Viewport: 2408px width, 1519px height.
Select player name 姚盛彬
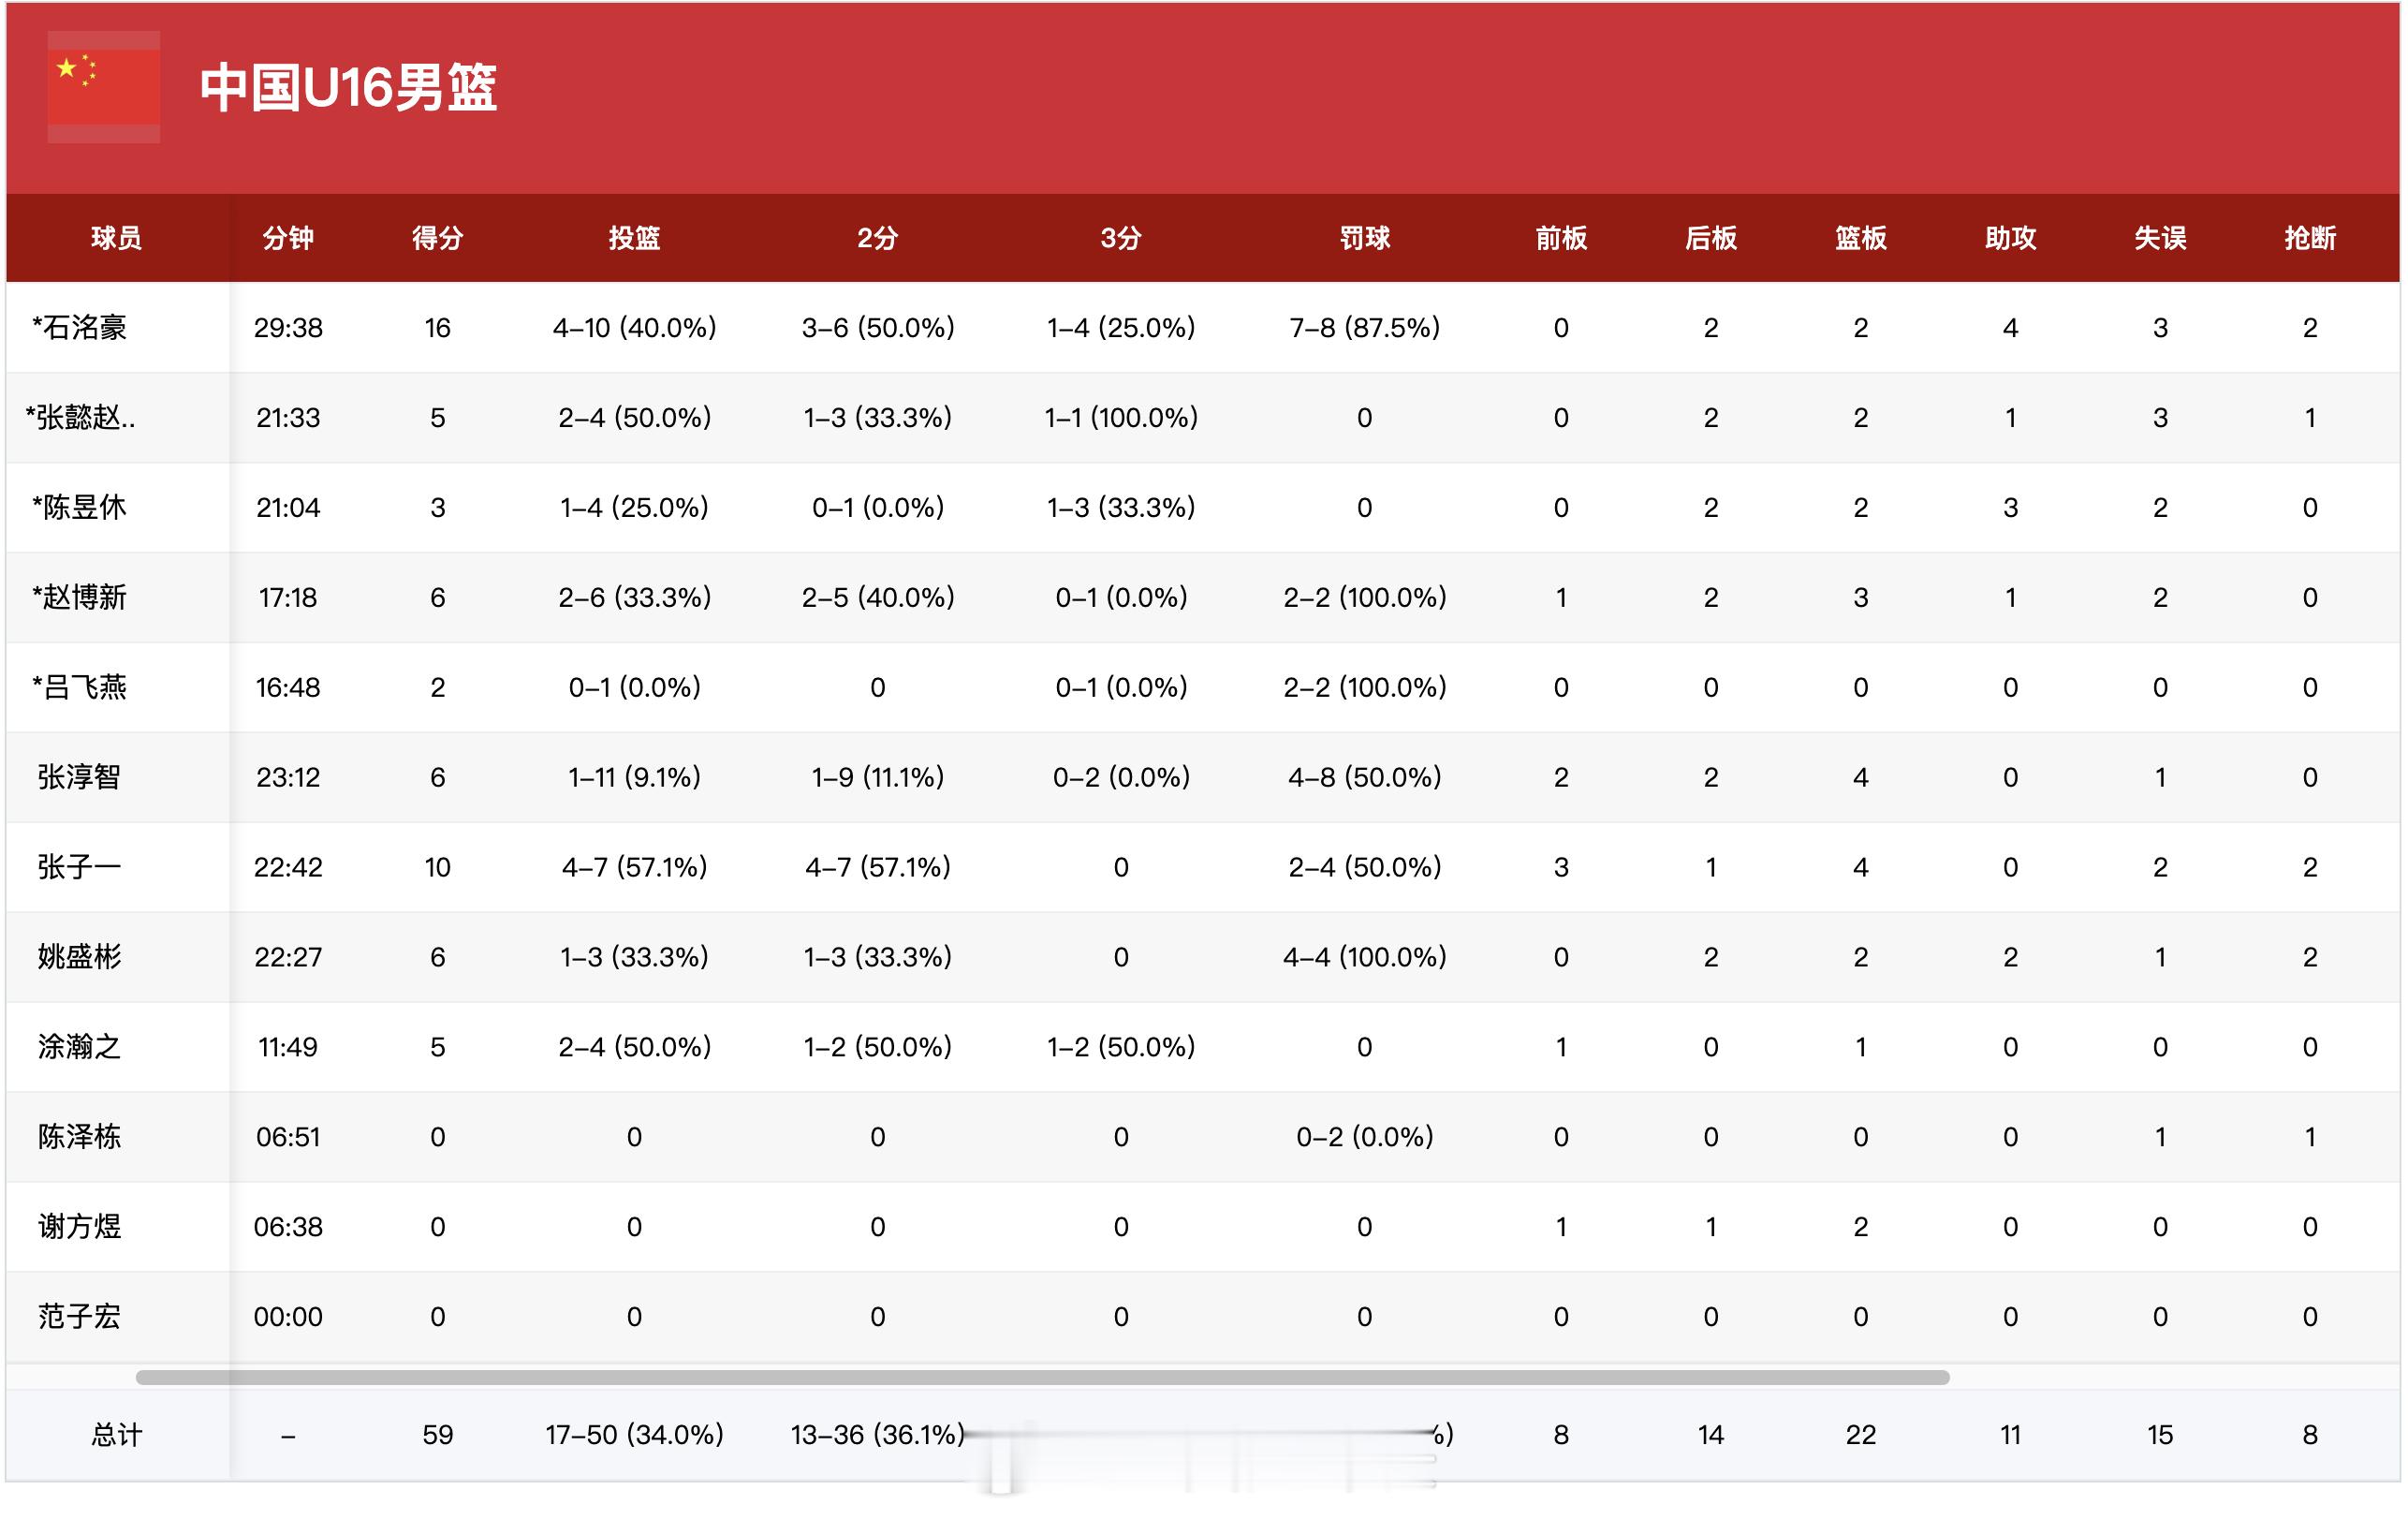(x=79, y=957)
